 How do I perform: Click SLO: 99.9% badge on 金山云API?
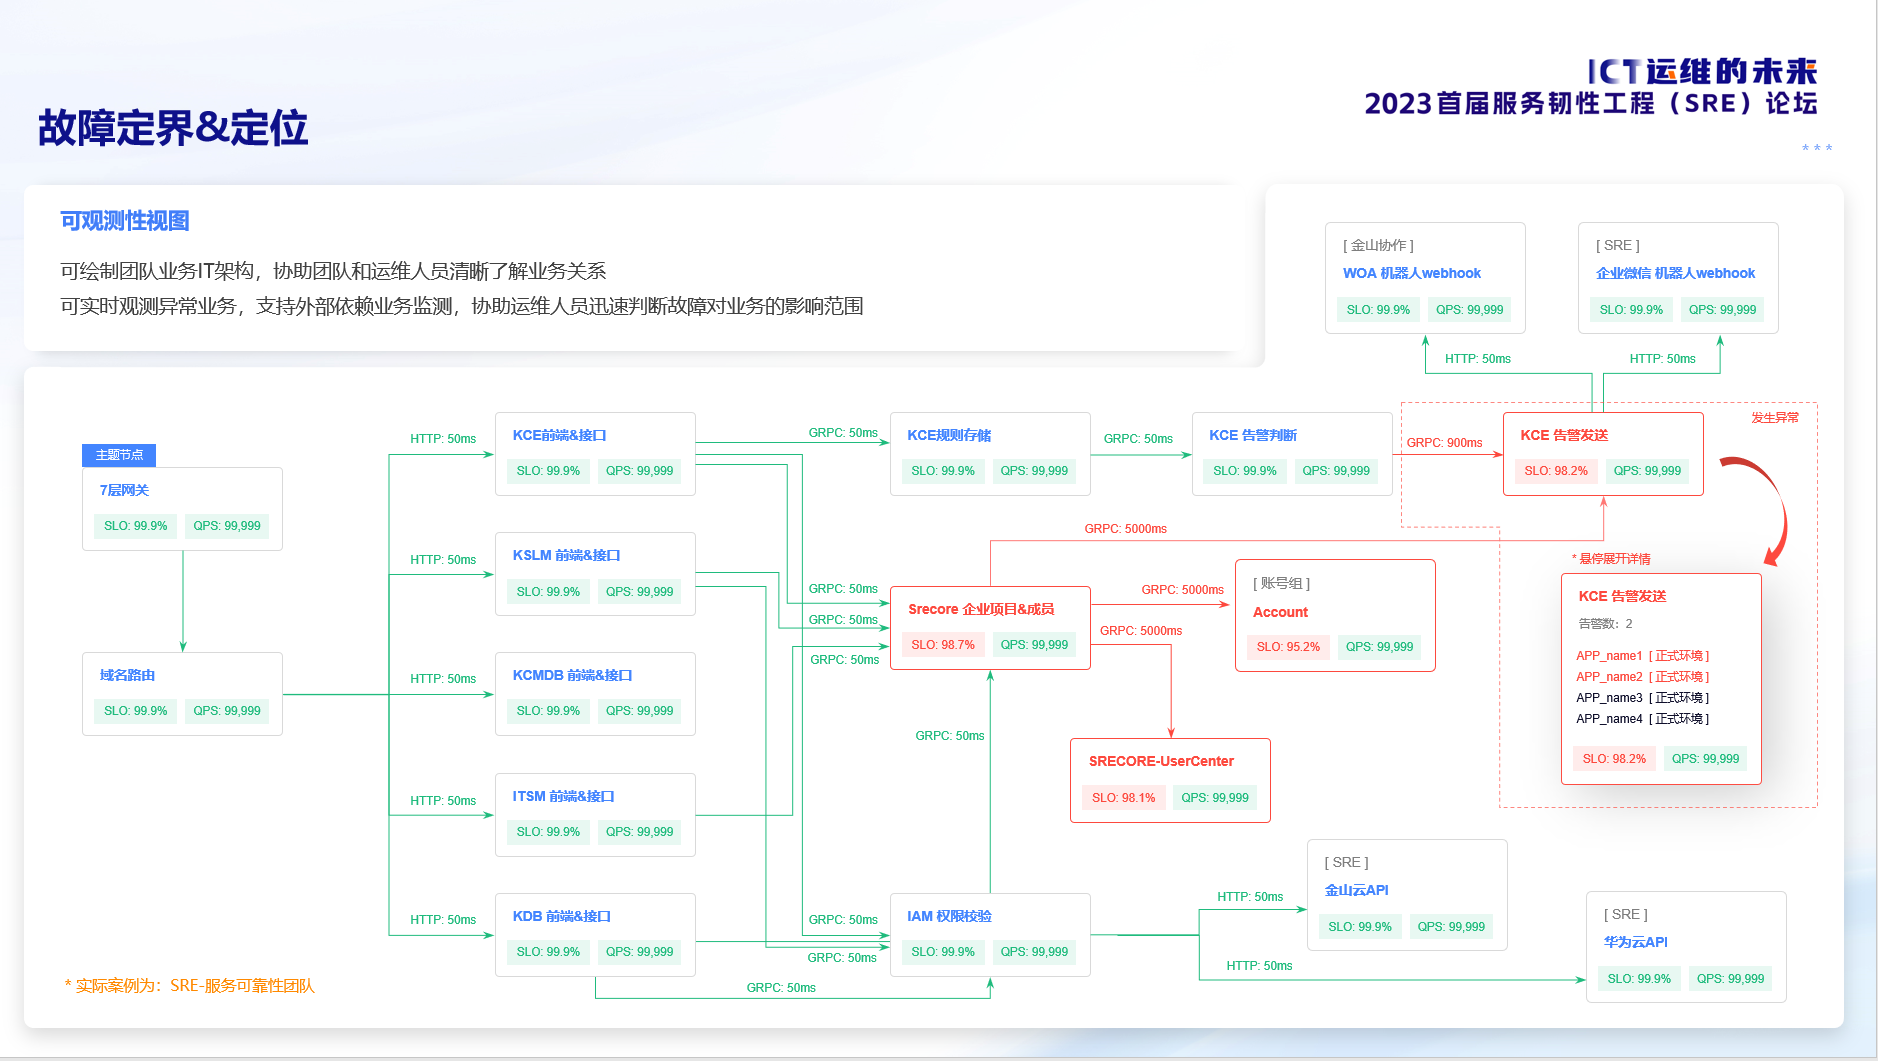[x=1360, y=927]
